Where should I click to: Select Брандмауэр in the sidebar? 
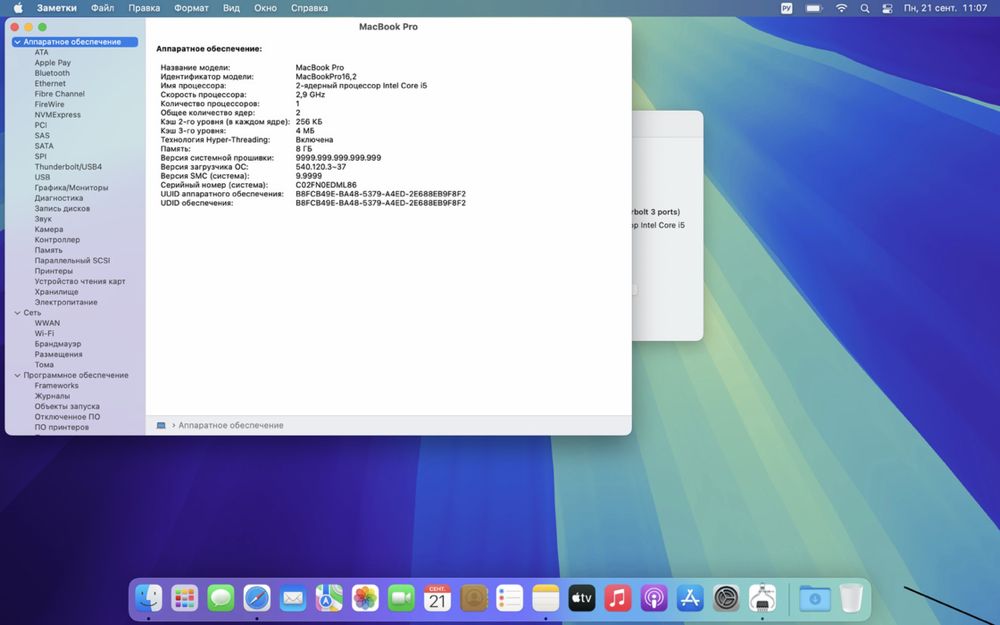point(58,344)
